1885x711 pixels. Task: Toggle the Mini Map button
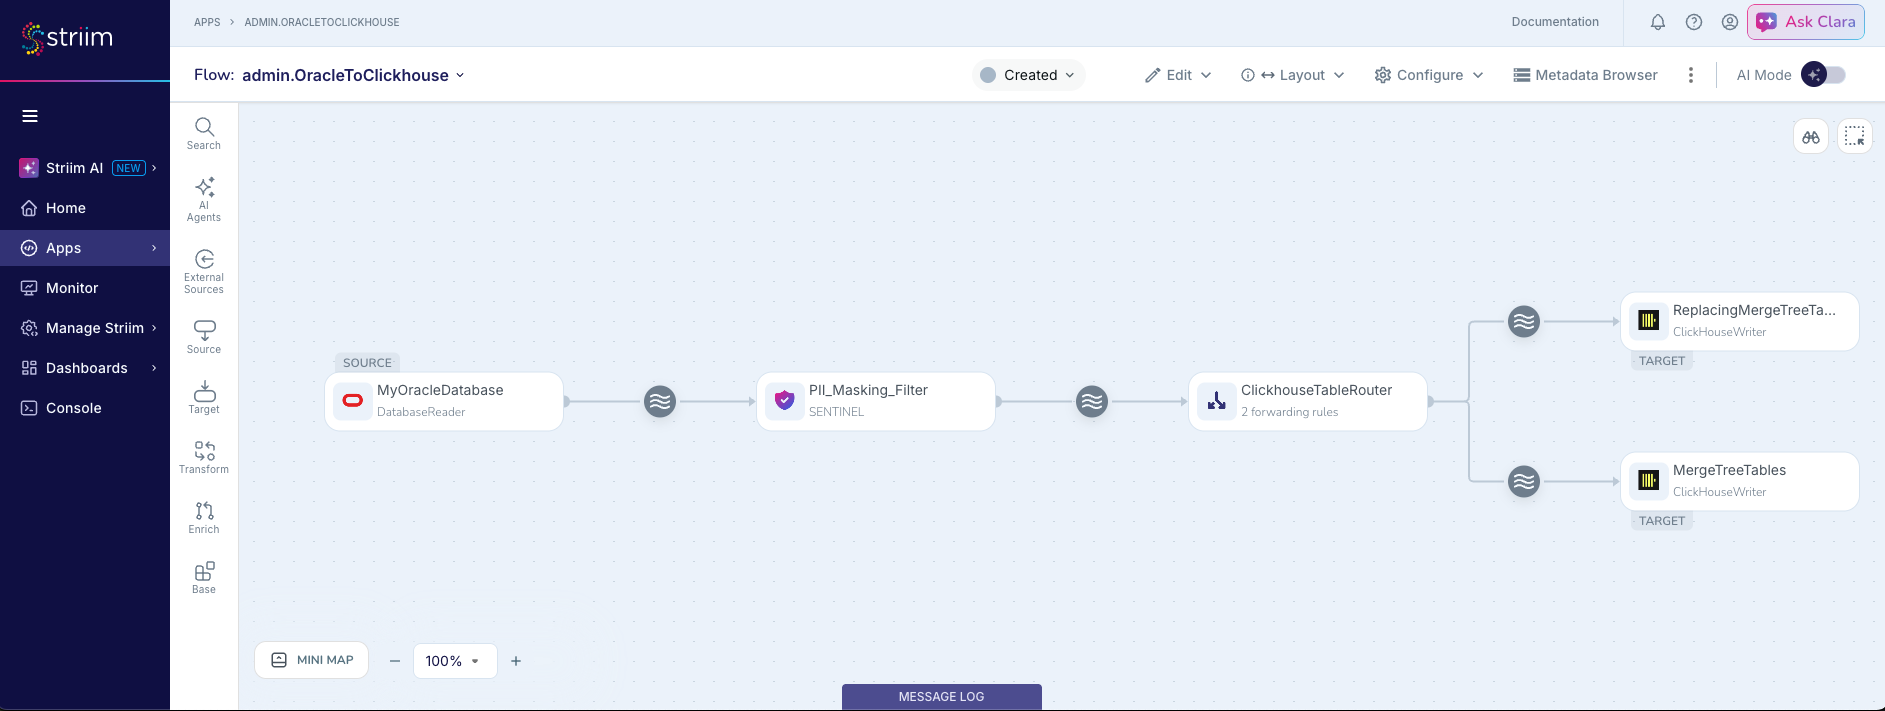click(312, 660)
